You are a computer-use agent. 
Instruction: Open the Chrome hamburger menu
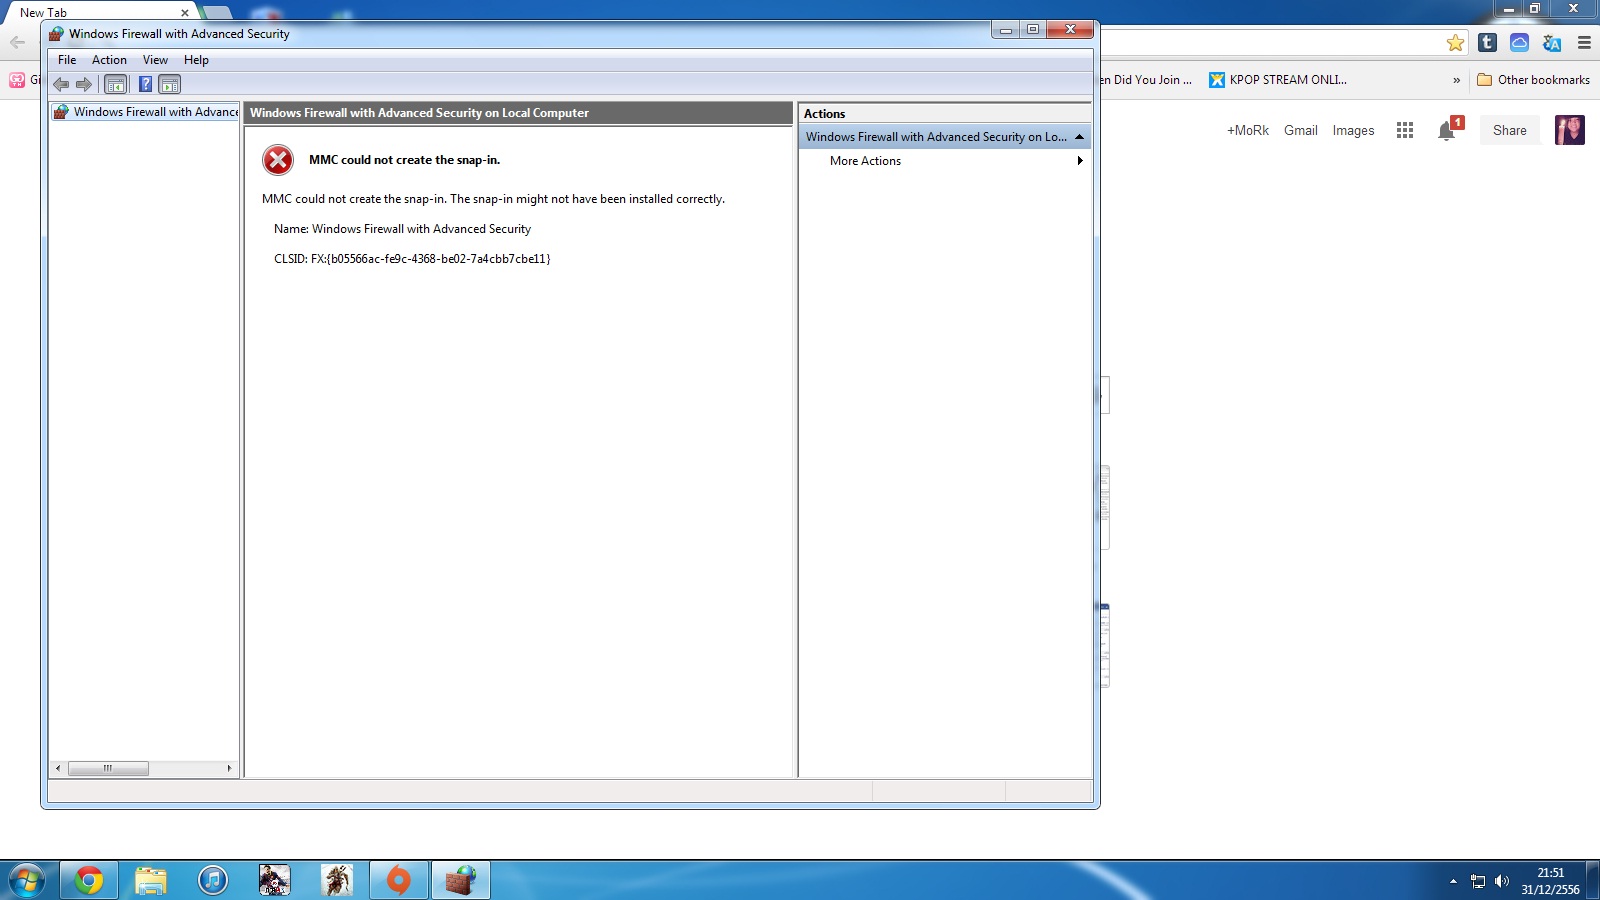point(1584,42)
